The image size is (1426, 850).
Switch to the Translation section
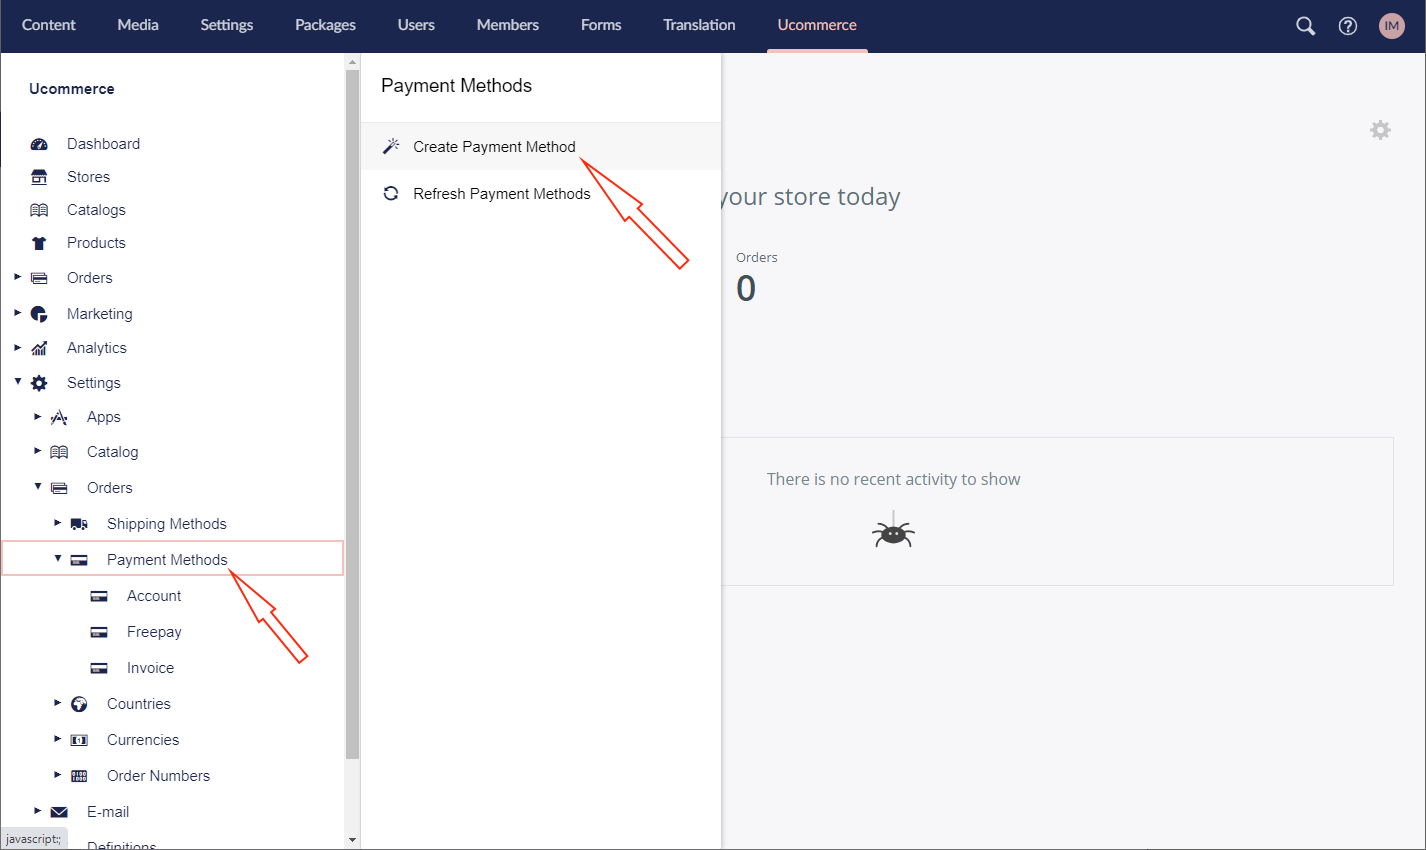point(698,25)
